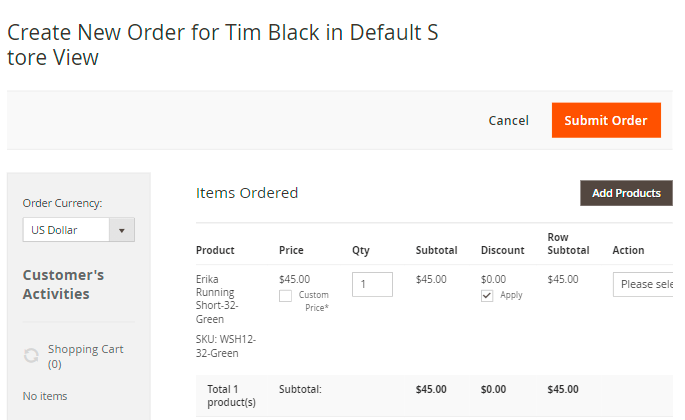Click the Apply label next to discount
This screenshot has height=420, width=685.
(x=511, y=295)
